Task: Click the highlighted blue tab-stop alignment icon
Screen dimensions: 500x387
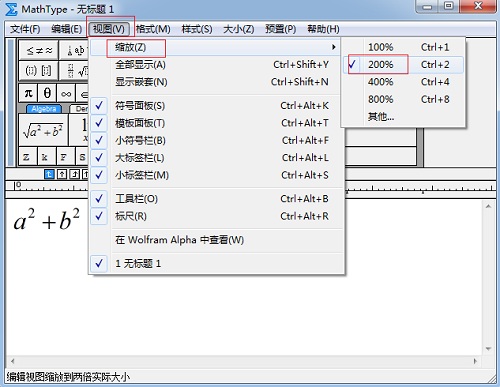Action: [49, 174]
